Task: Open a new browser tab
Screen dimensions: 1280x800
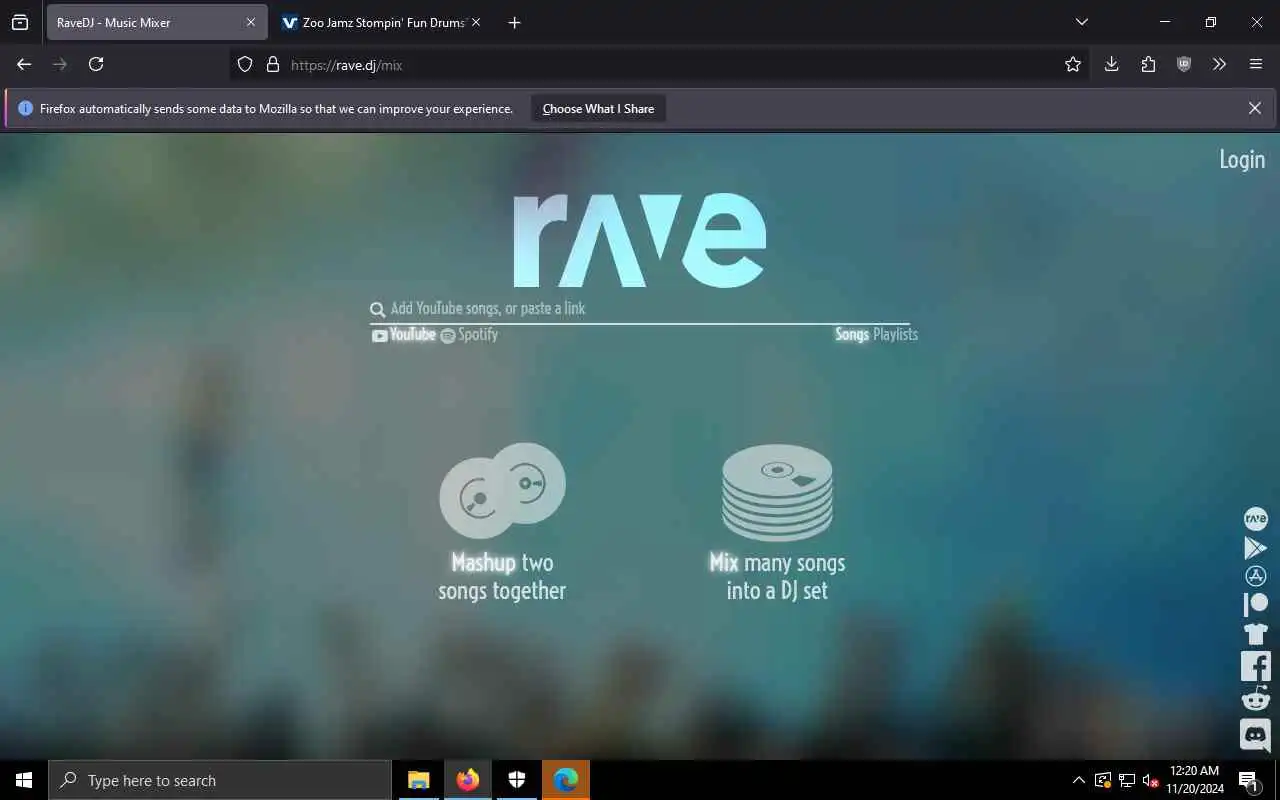Action: point(514,22)
